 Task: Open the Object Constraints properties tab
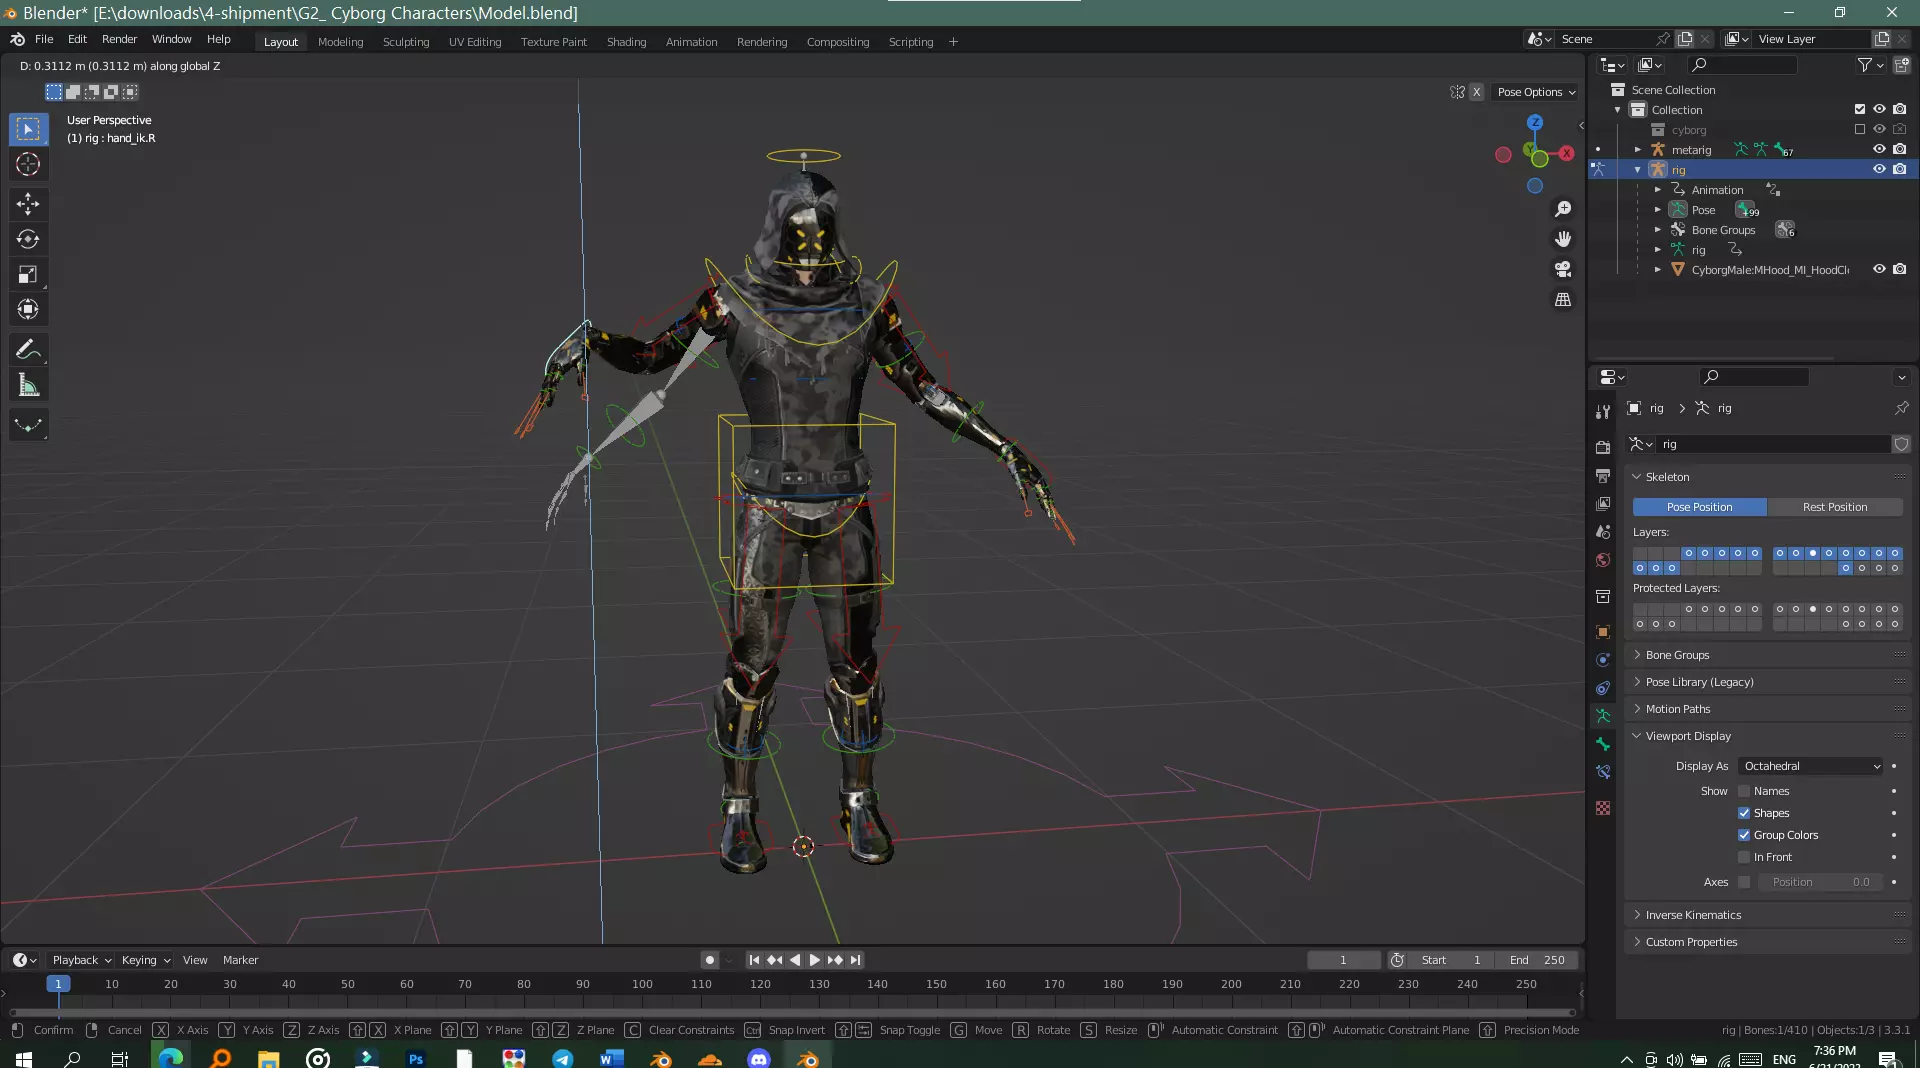pos(1603,688)
